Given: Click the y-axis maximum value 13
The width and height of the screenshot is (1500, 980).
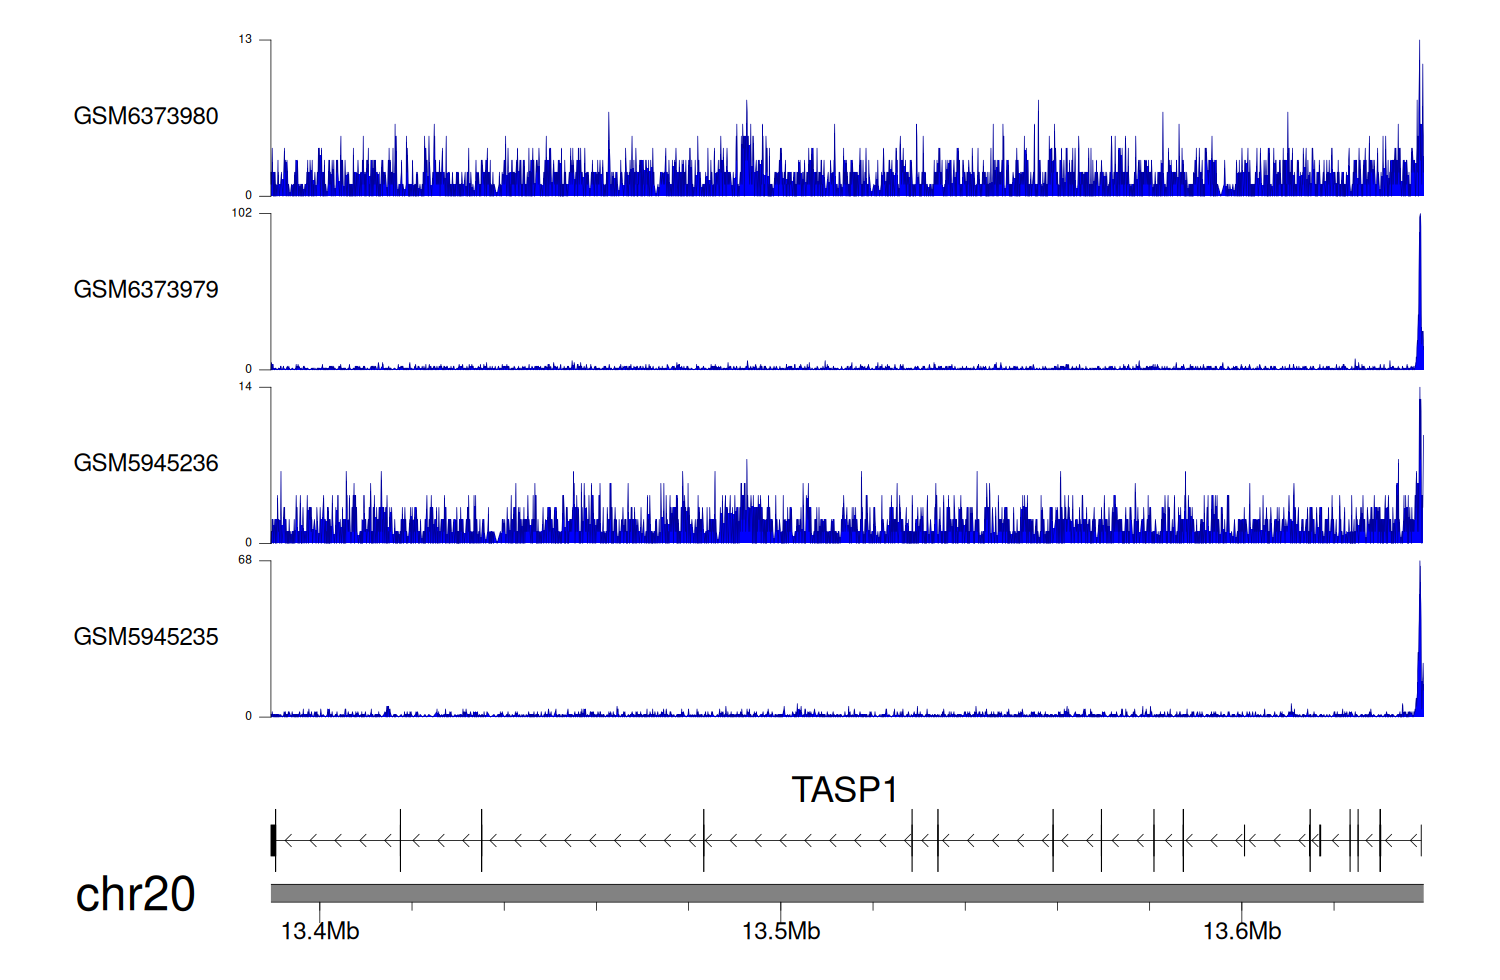Looking at the screenshot, I should [x=245, y=39].
